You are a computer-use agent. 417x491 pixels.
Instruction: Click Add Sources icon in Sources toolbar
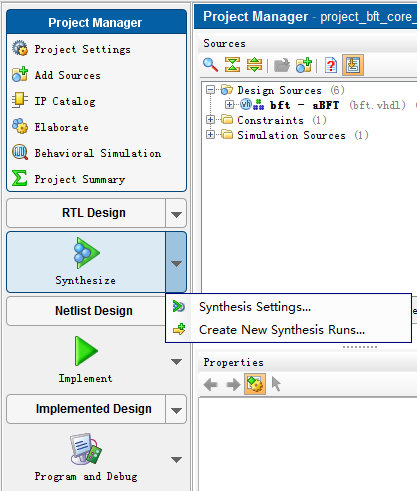point(304,65)
